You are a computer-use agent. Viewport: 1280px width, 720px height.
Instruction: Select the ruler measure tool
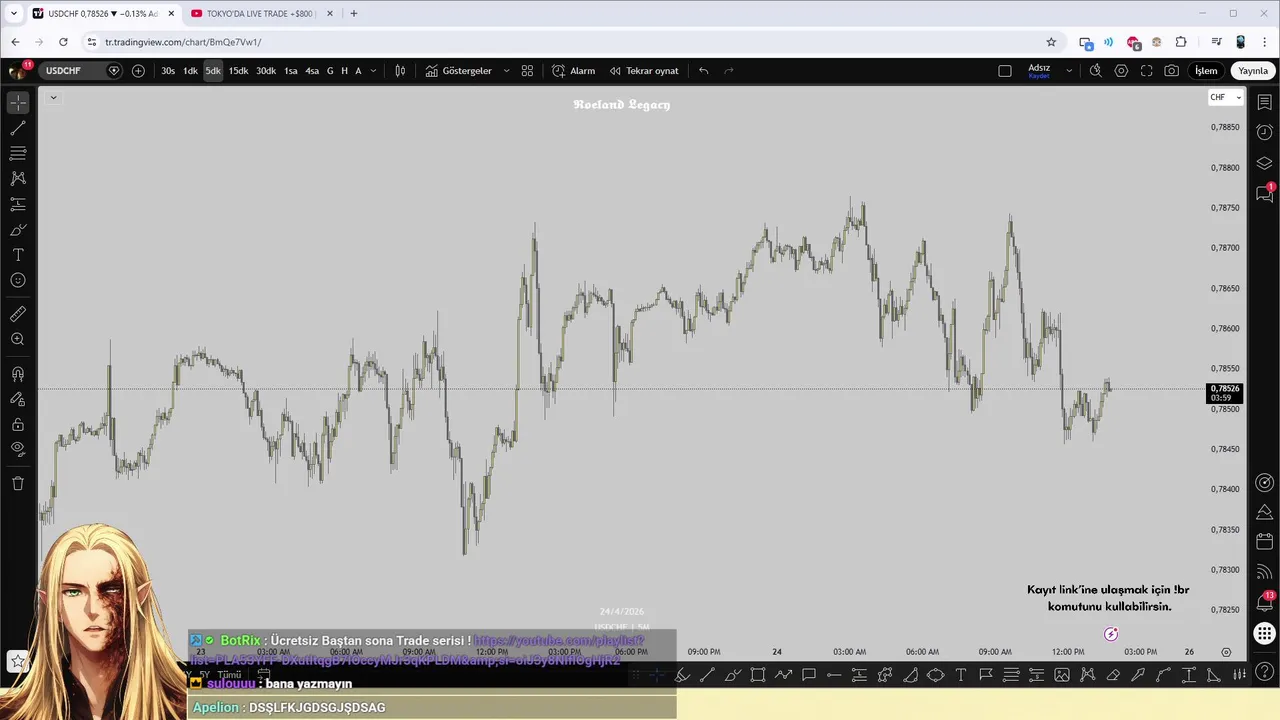(18, 314)
